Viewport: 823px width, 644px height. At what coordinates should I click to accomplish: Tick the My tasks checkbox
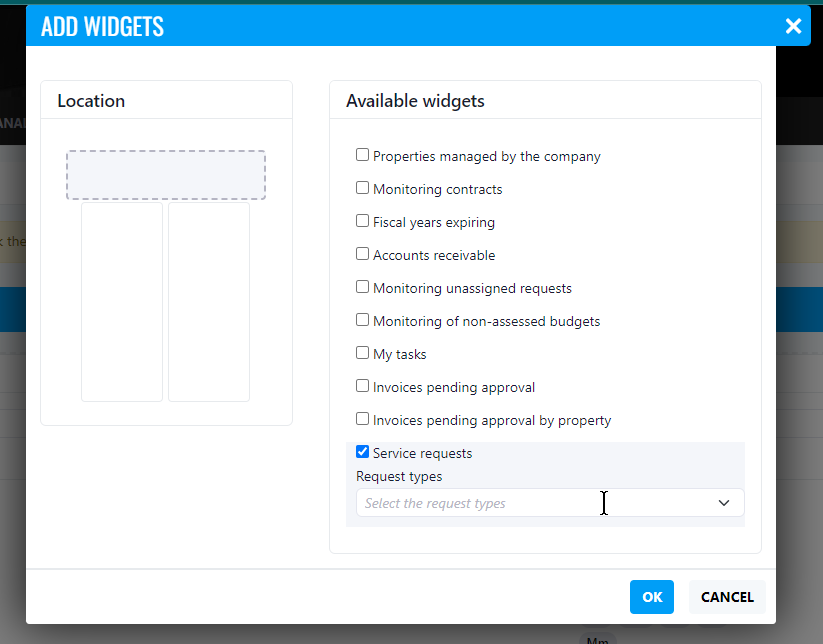(362, 353)
